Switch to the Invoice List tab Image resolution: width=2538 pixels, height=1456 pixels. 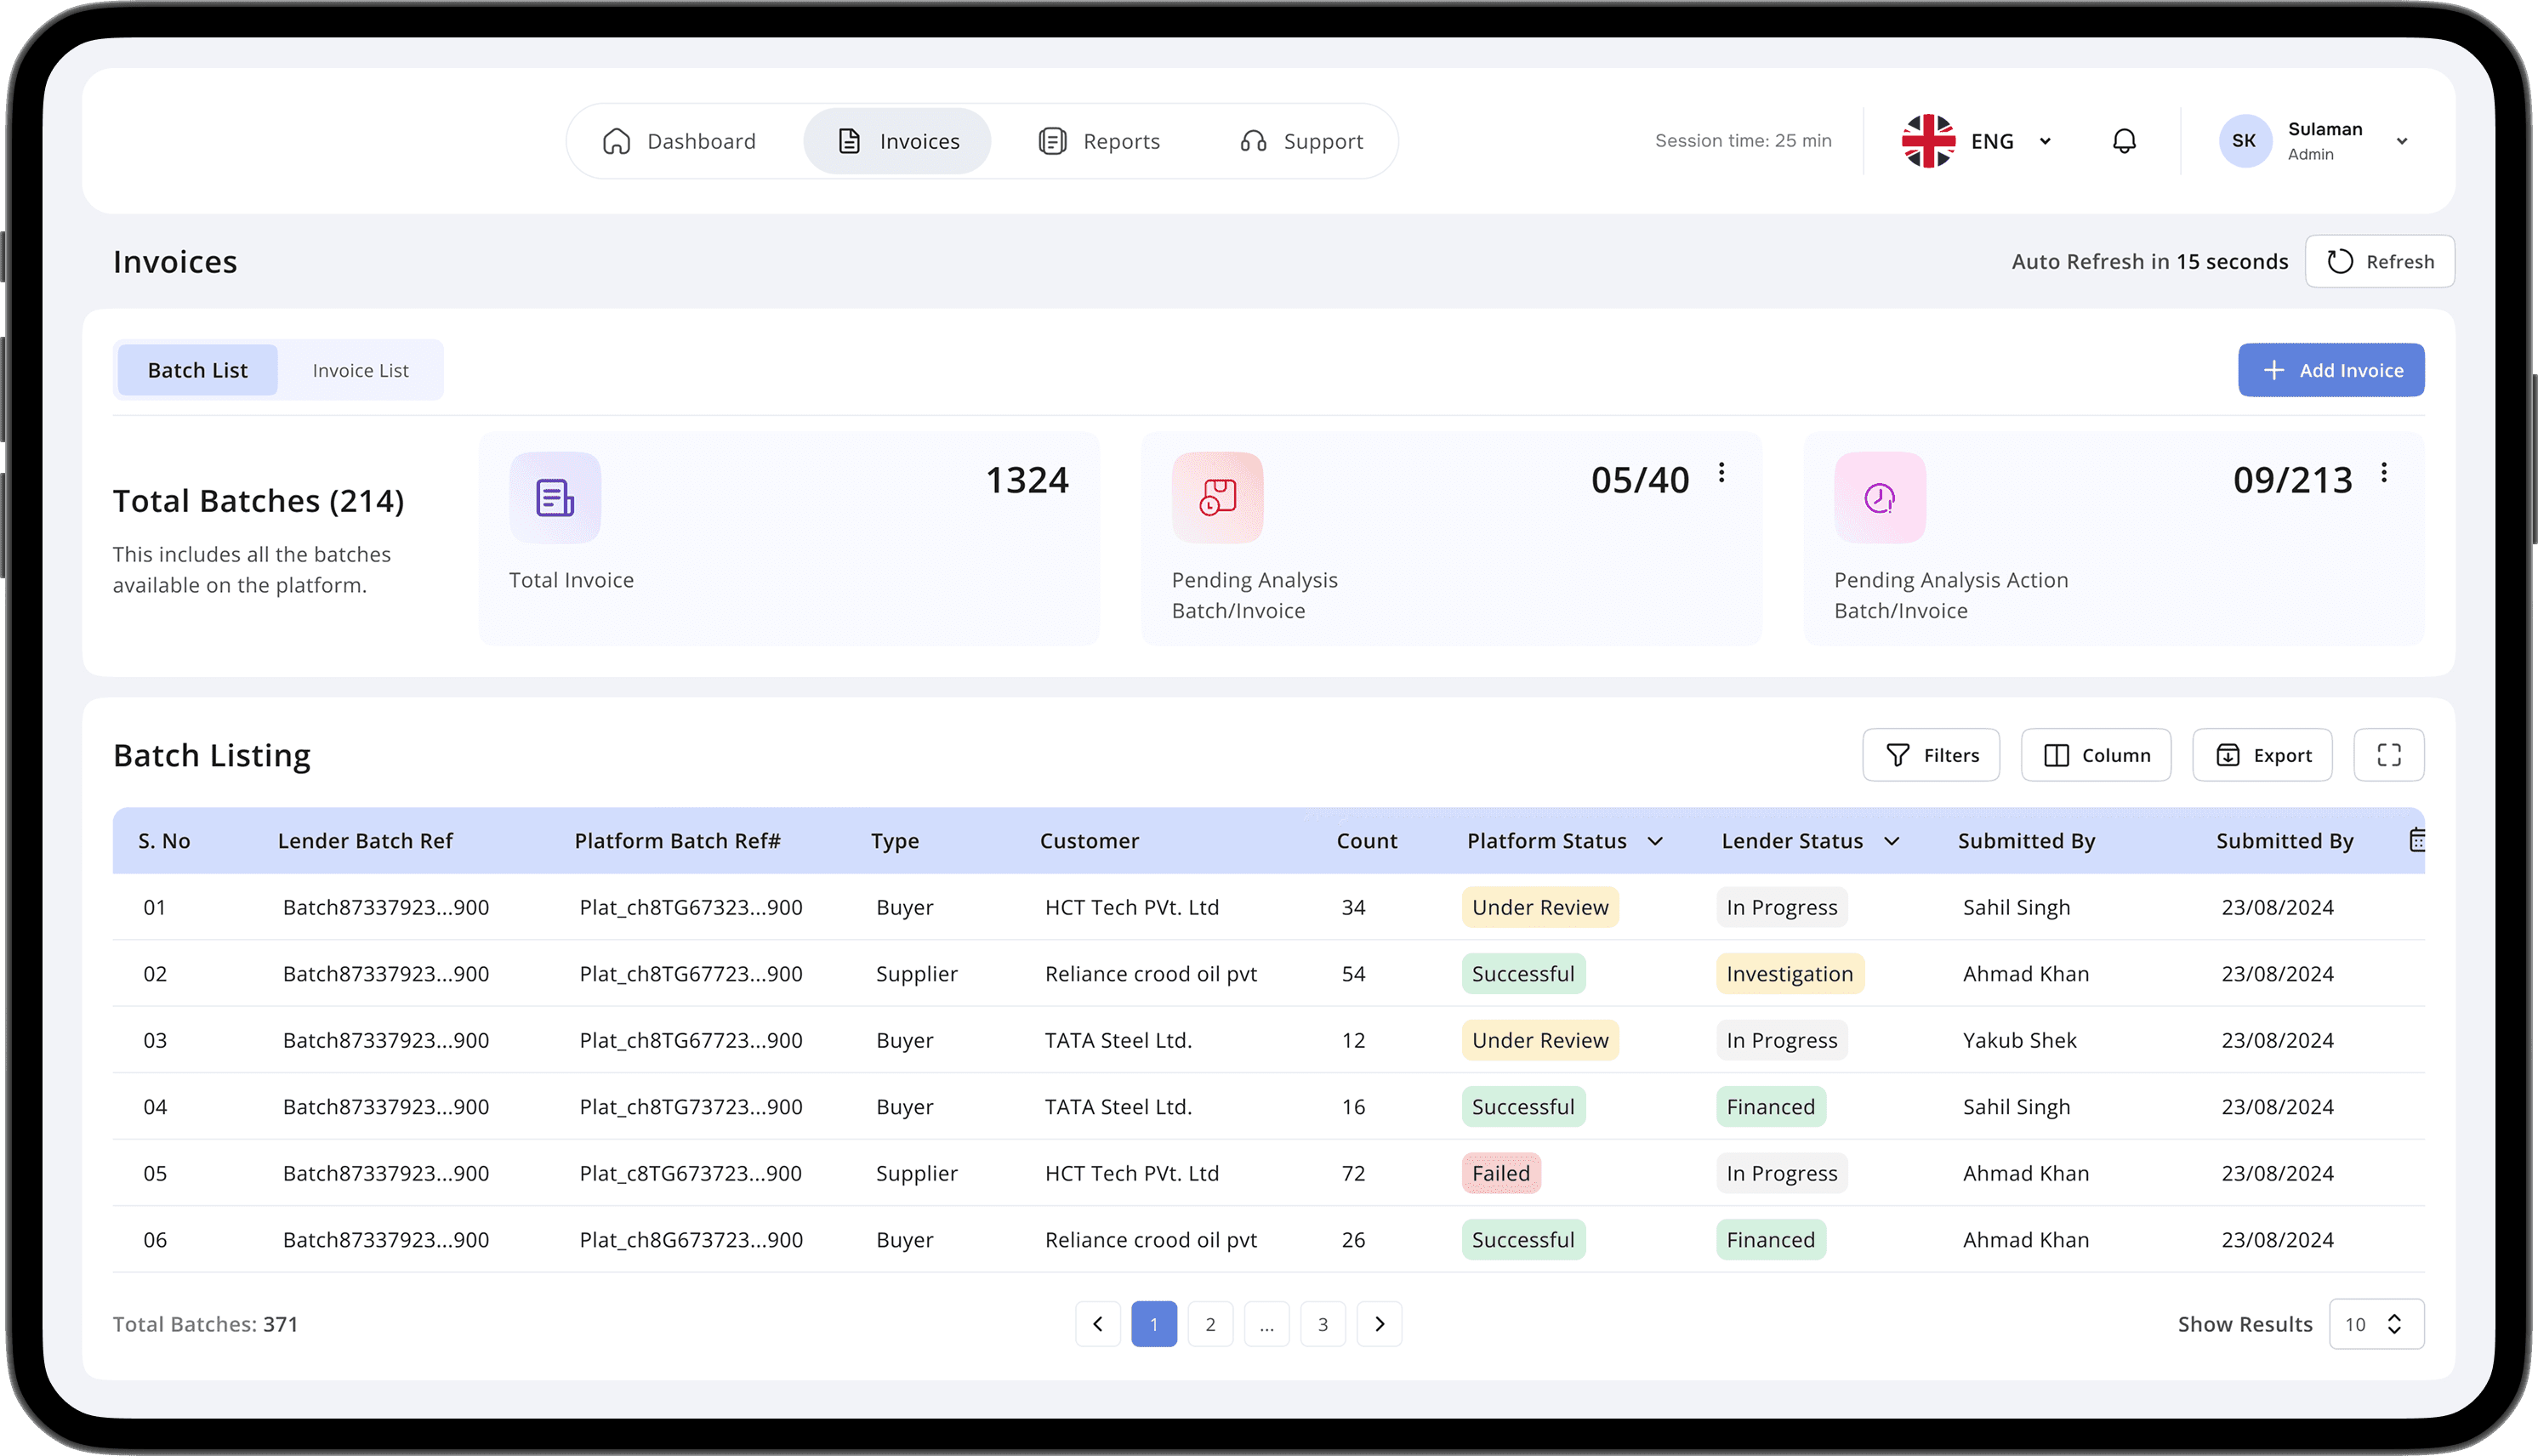(360, 370)
